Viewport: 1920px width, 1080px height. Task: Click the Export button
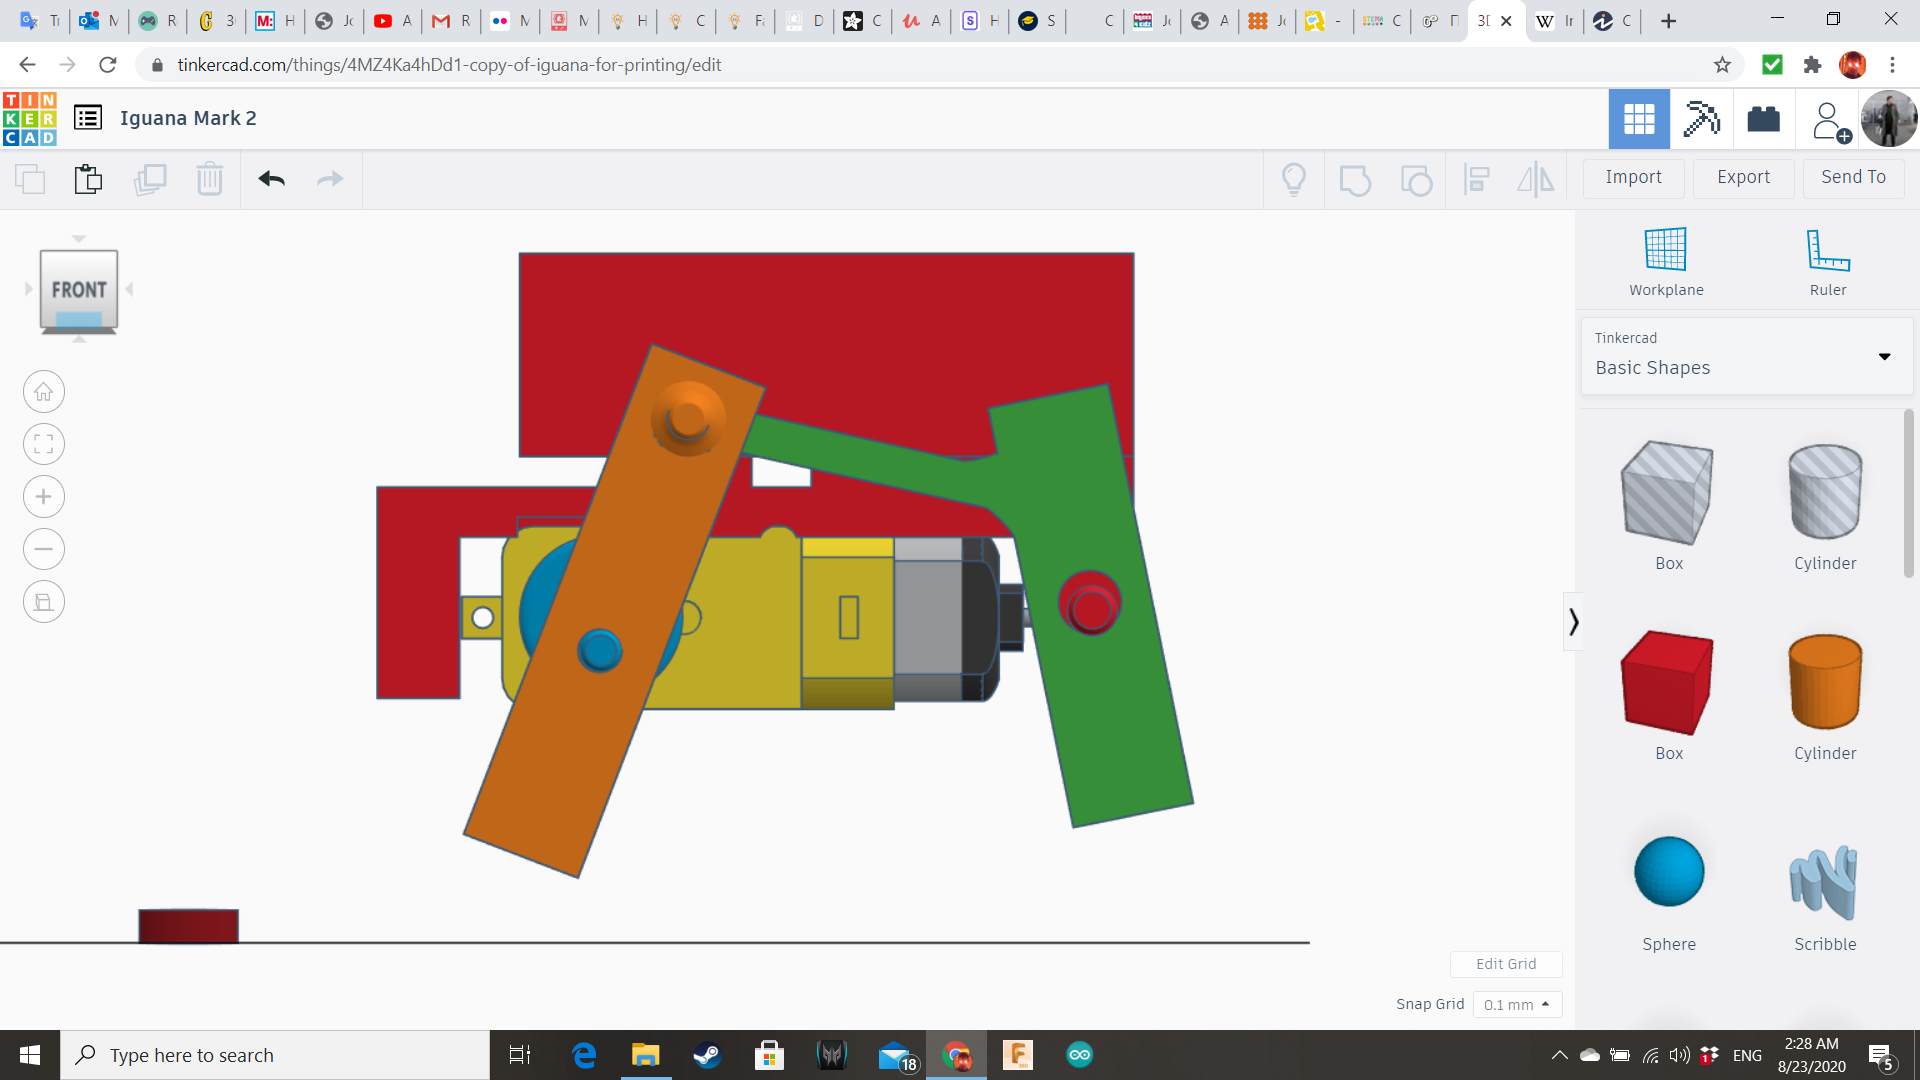[1743, 177]
